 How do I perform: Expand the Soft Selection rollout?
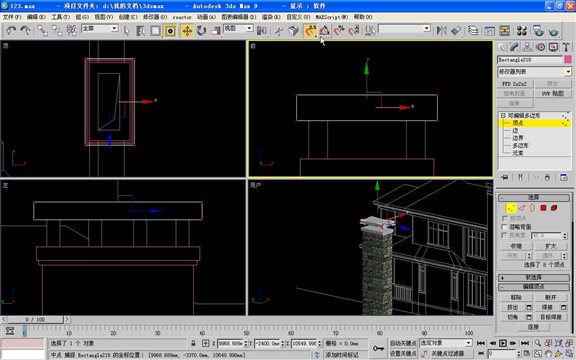click(533, 277)
